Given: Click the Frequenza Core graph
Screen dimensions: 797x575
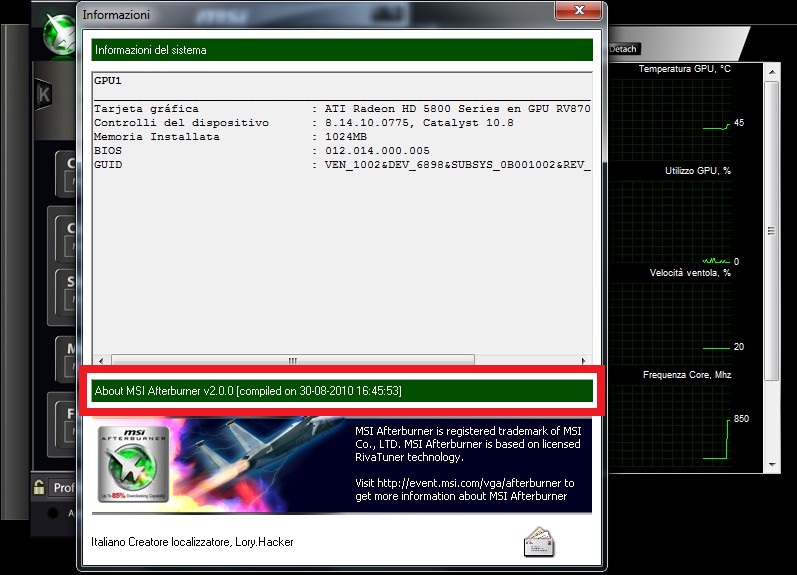Looking at the screenshot, I should click(x=670, y=425).
